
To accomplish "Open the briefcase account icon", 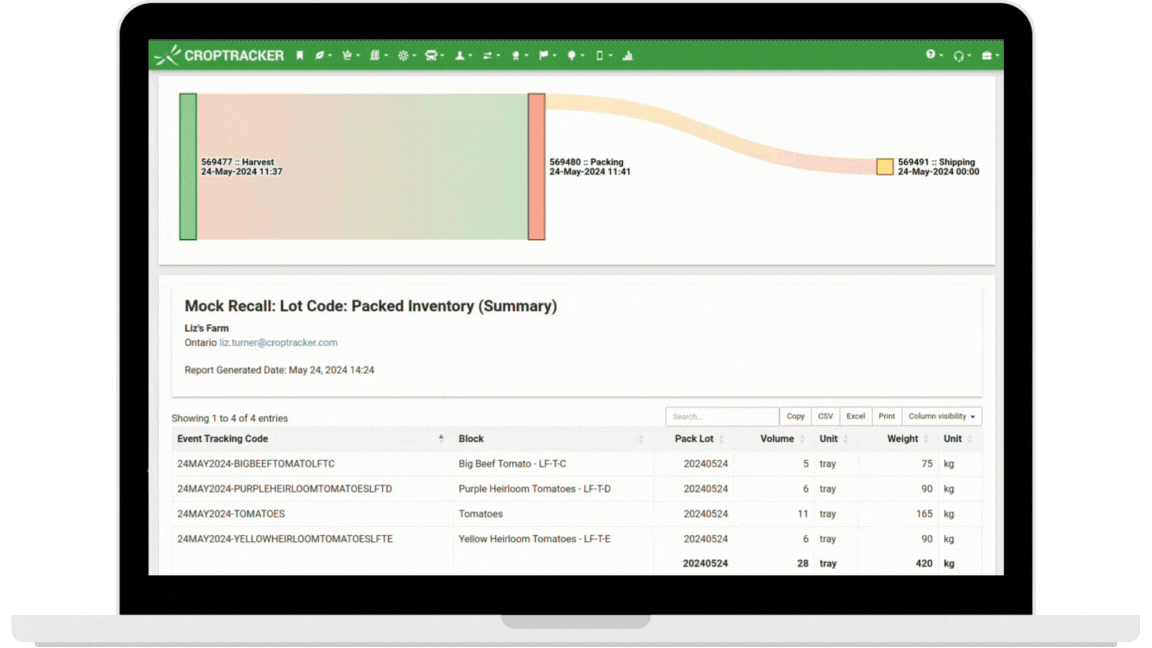I will 989,55.
